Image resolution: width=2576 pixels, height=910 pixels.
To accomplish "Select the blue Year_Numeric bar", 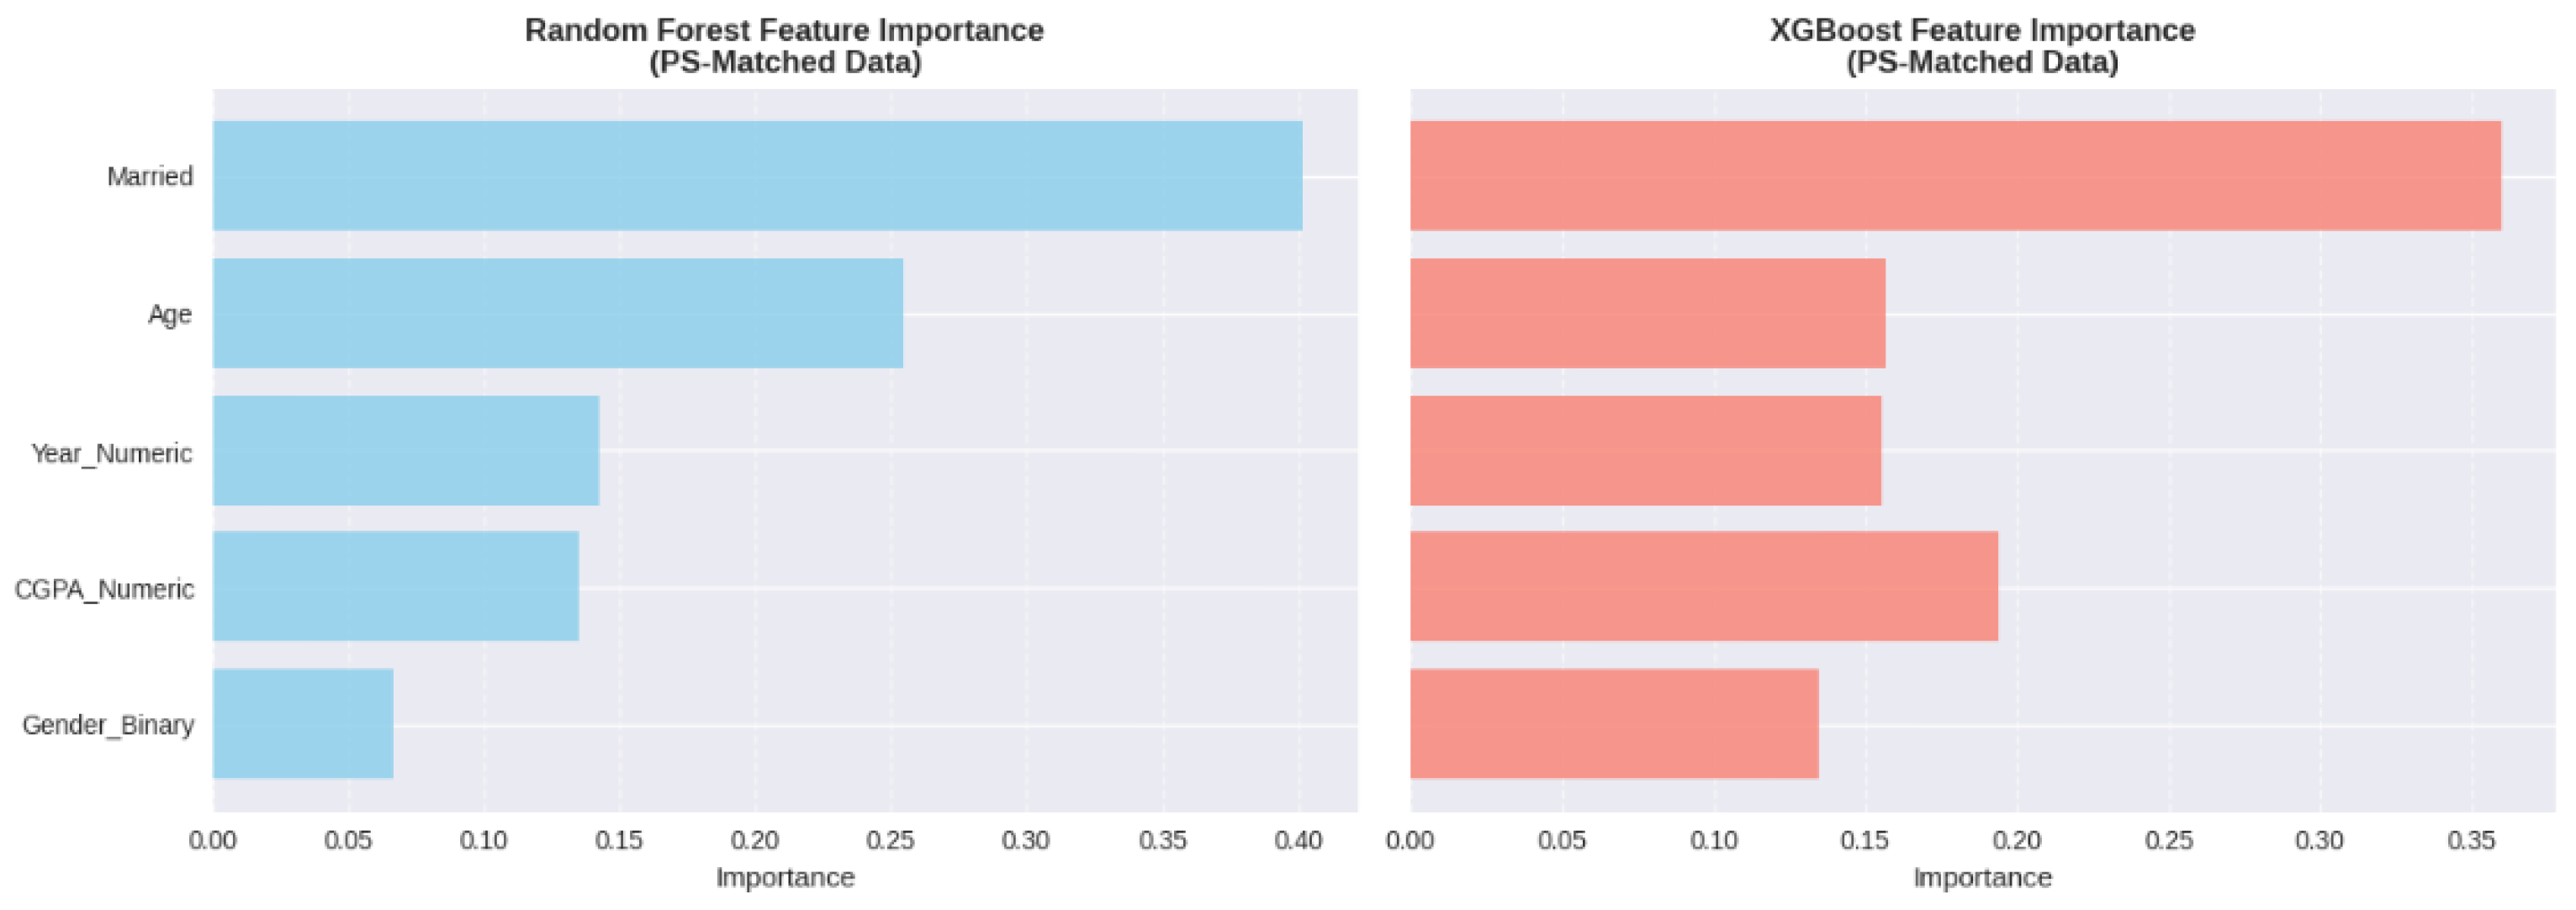I will click(x=405, y=450).
